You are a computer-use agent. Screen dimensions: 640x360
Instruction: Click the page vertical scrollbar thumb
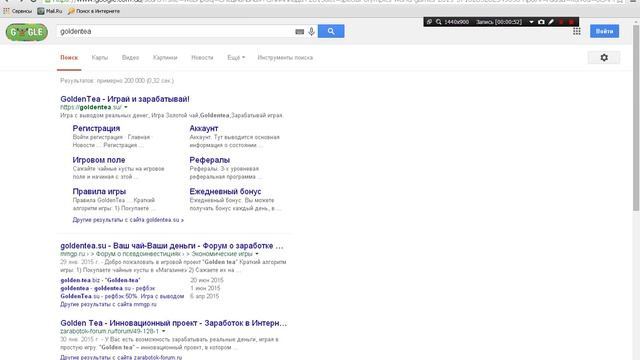click(x=636, y=118)
